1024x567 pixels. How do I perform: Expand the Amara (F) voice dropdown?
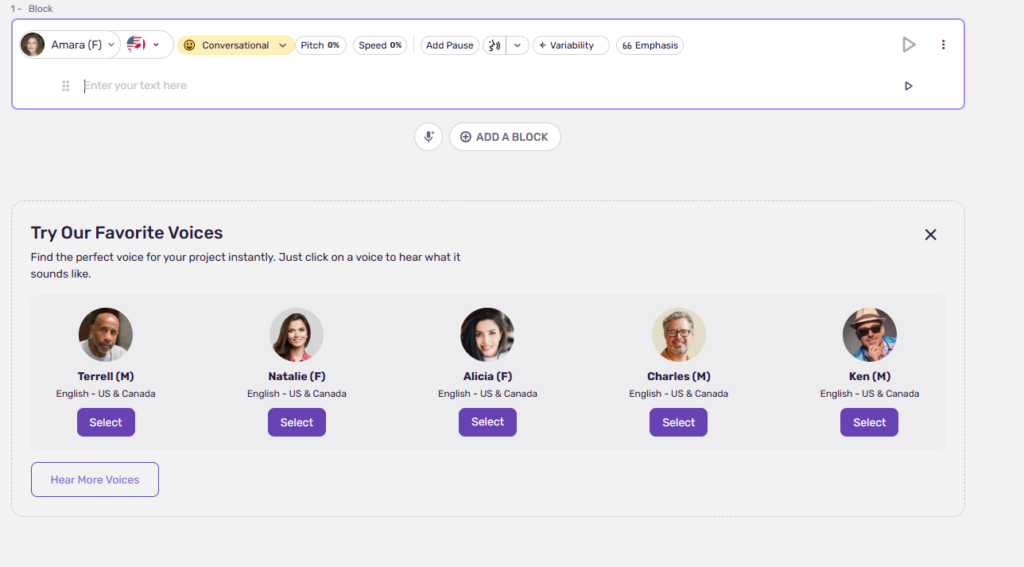click(111, 45)
